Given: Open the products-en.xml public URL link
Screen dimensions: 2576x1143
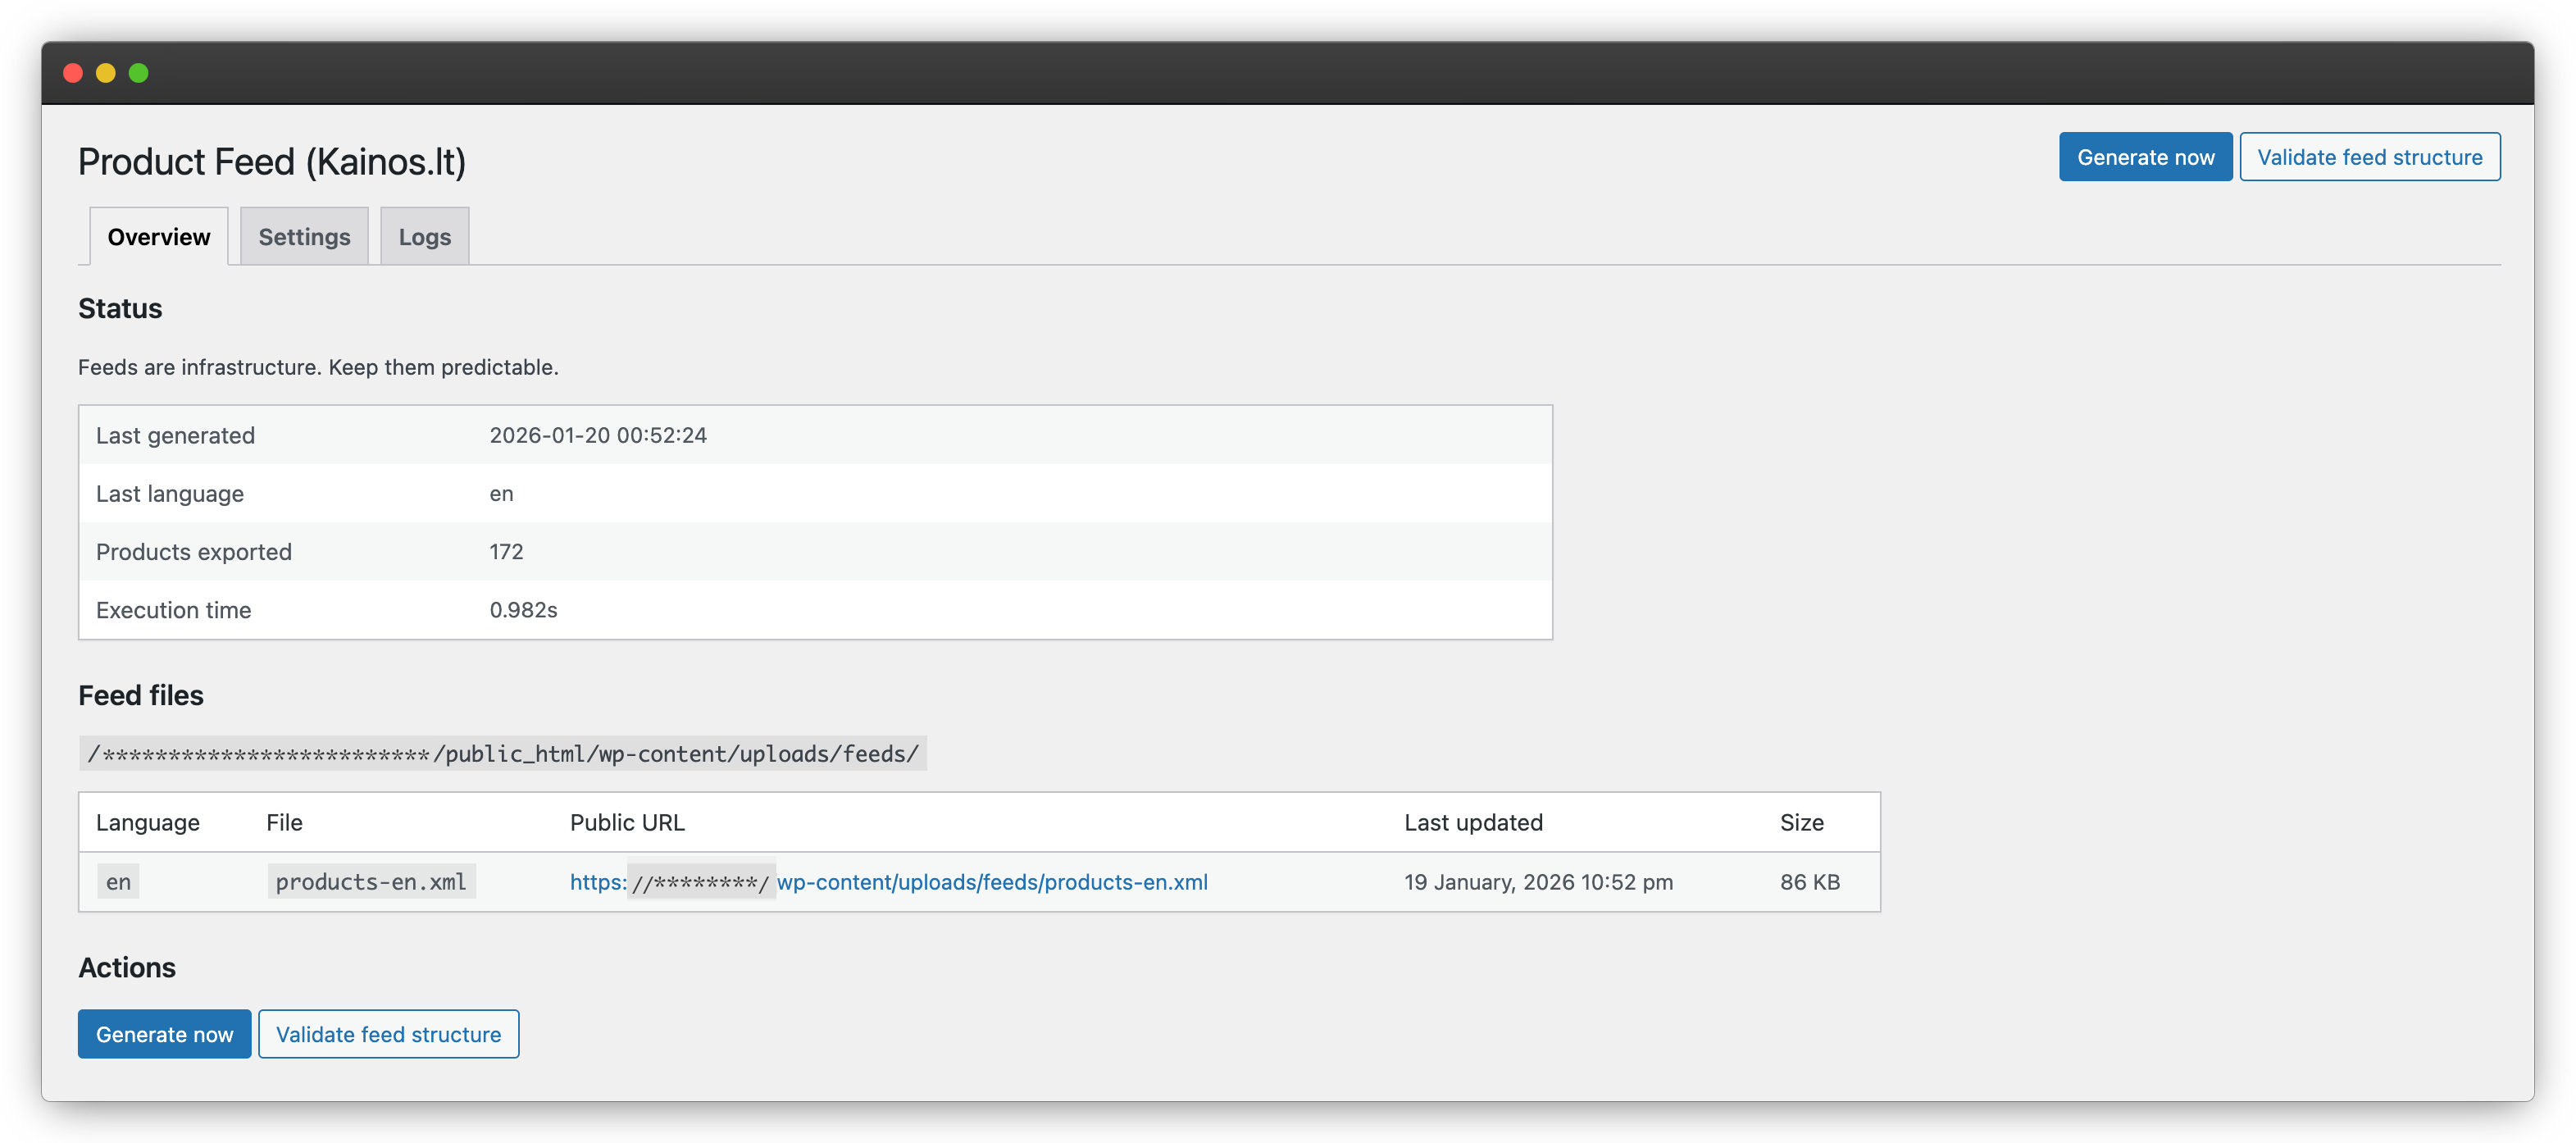Looking at the screenshot, I should coord(888,882).
